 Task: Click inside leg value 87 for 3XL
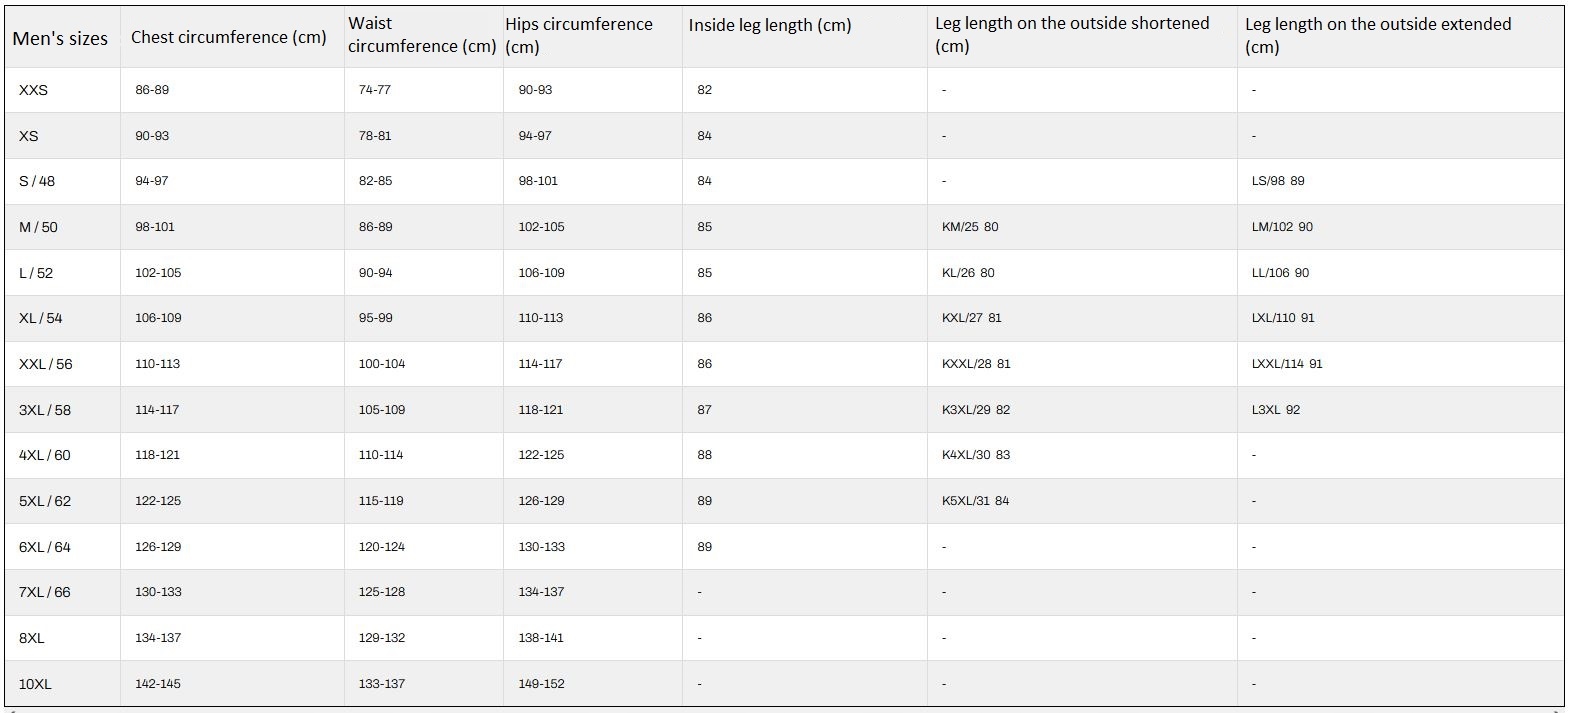pos(705,410)
